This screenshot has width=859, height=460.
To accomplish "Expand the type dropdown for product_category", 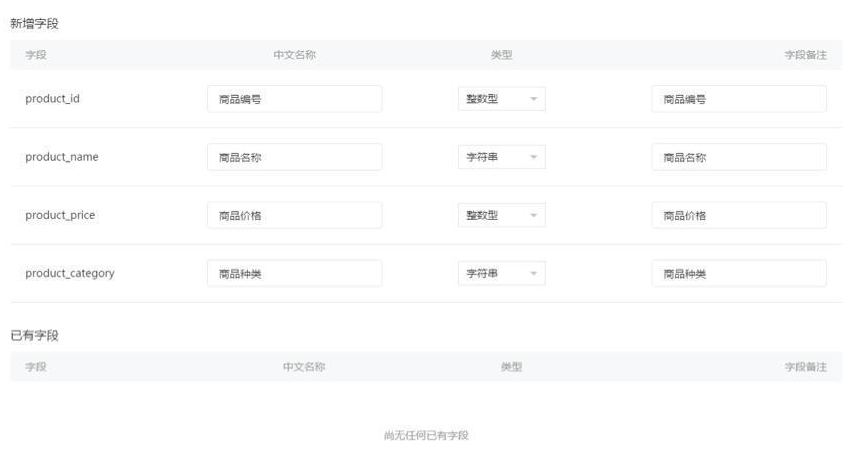I will (501, 273).
